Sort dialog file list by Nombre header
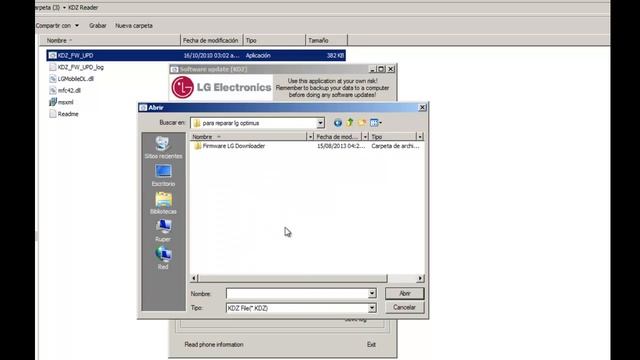 pos(249,137)
